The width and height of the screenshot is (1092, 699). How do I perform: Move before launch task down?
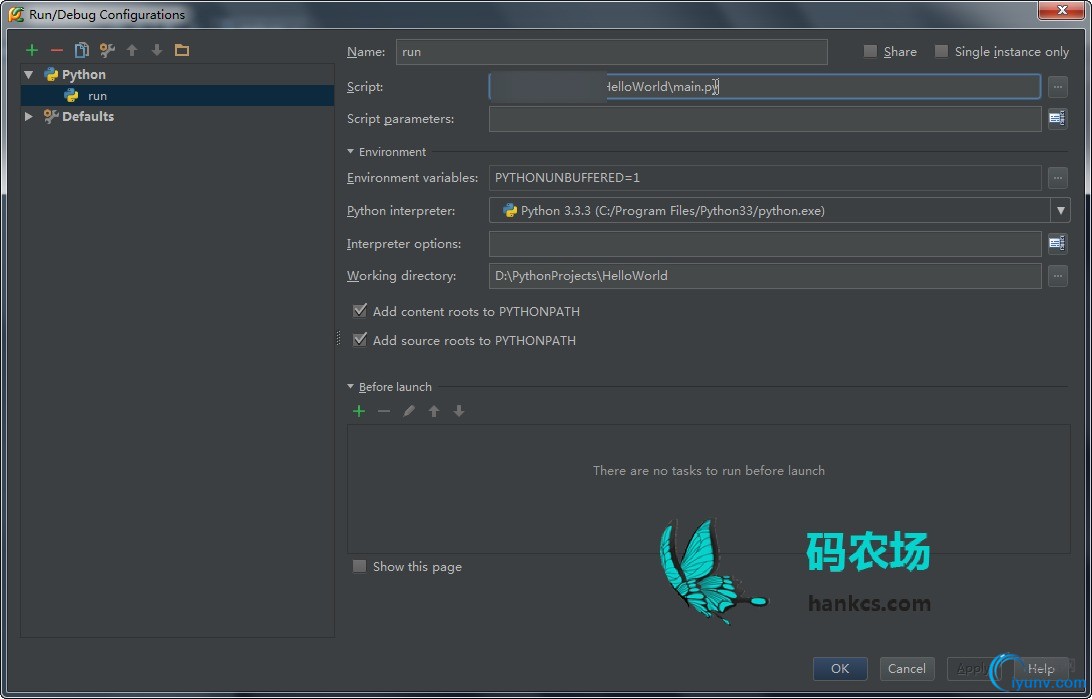pos(459,411)
